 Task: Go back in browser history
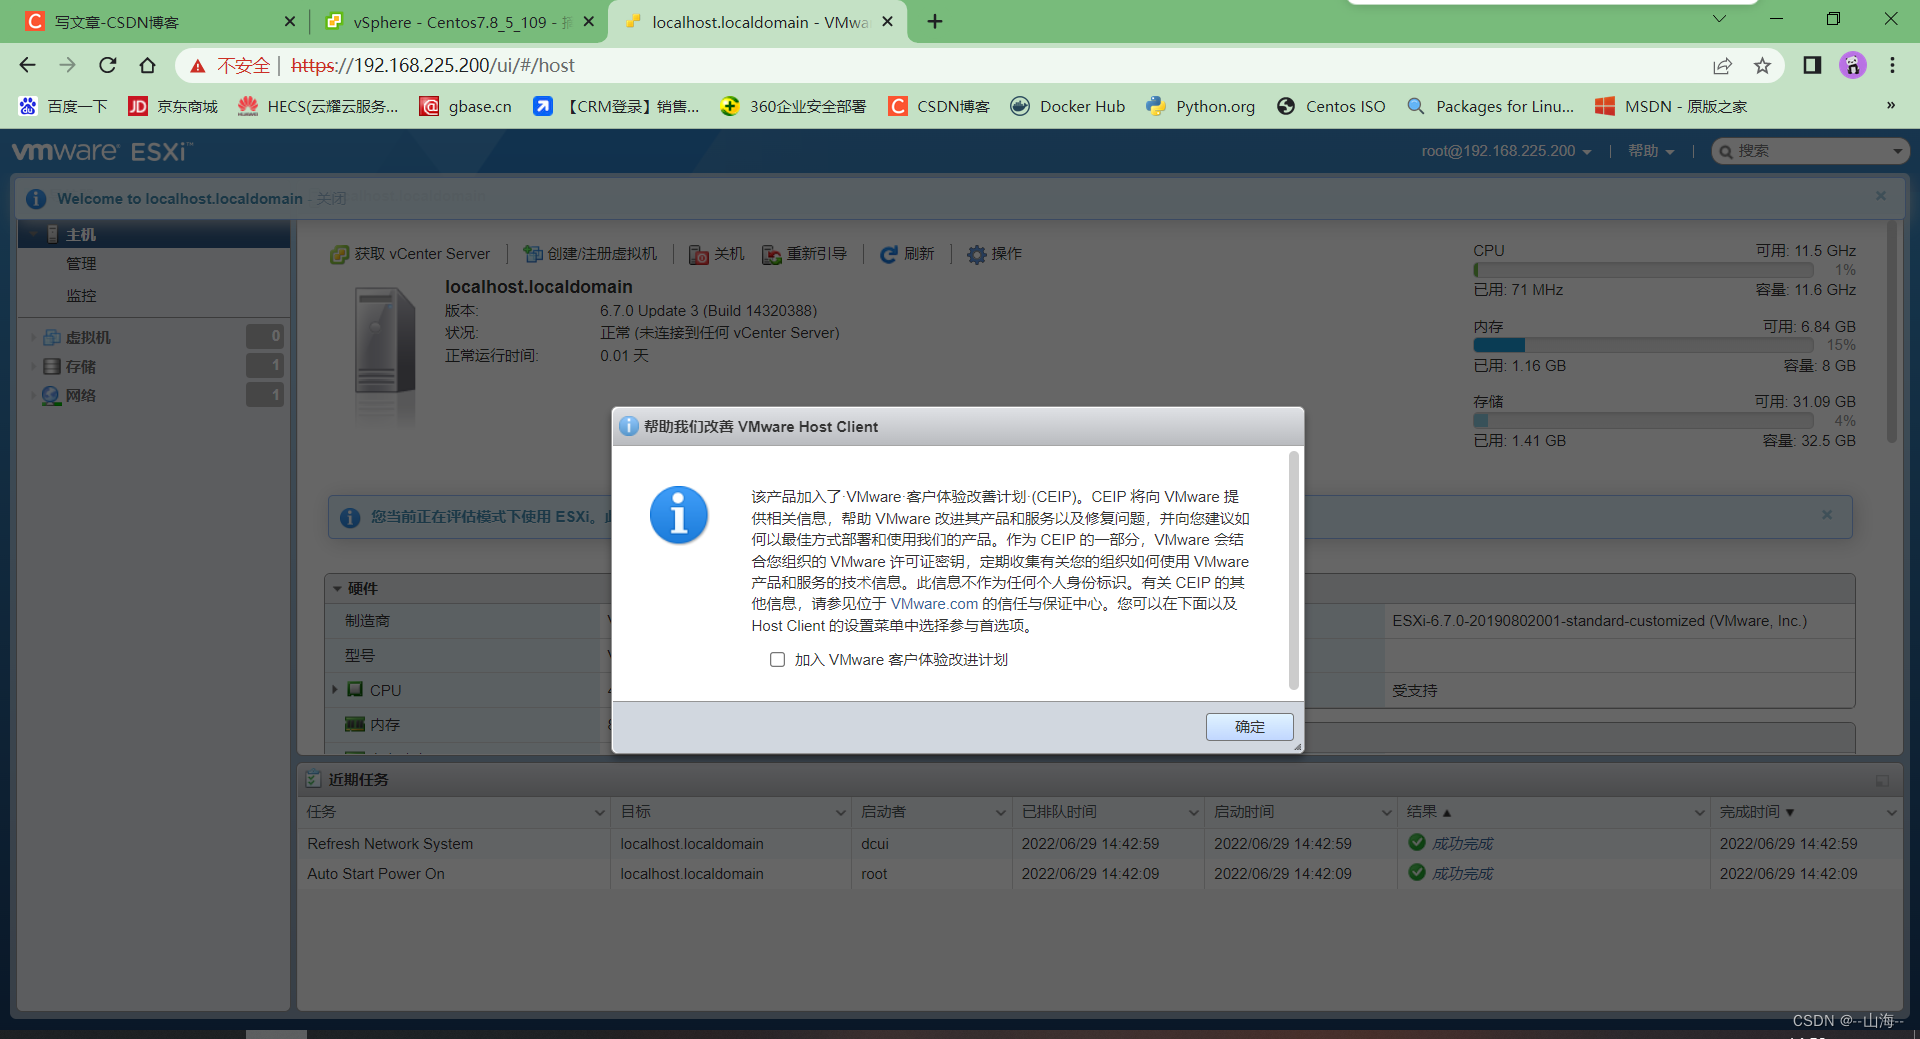click(x=27, y=65)
